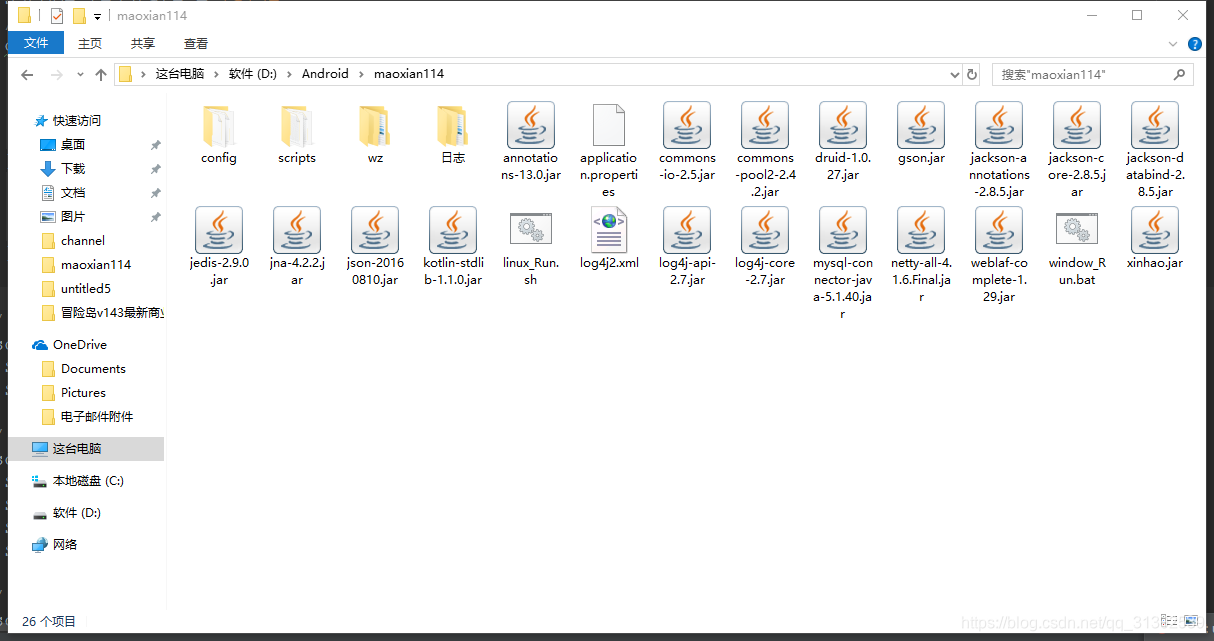Viewport: 1214px width, 641px height.
Task: Select log4j-core-2.7.jar file
Action: pyautogui.click(x=765, y=247)
